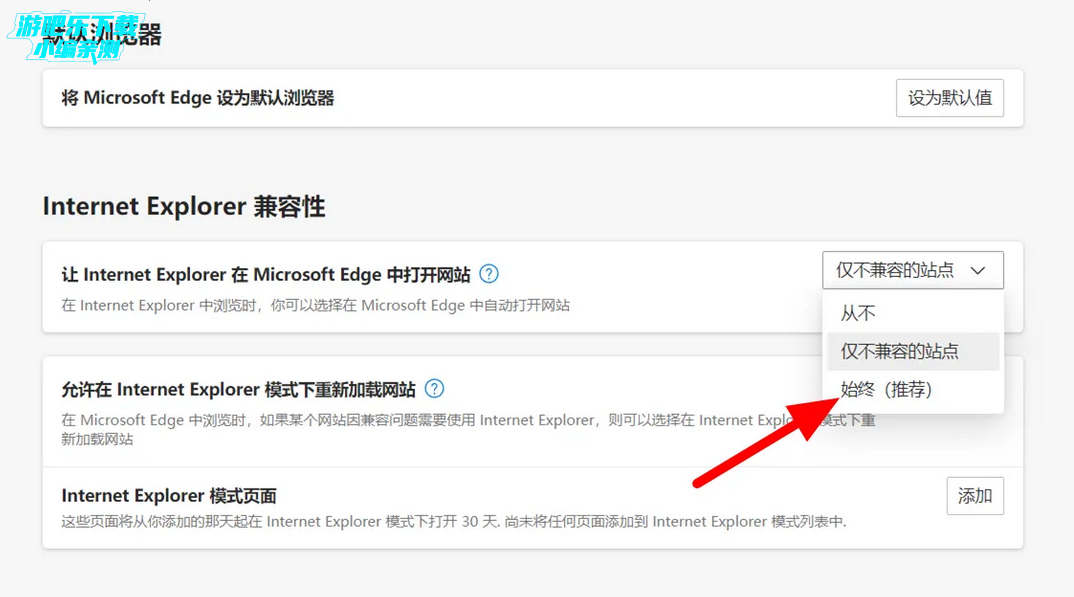The width and height of the screenshot is (1074, 597).
Task: Click help icon beside 模式下重新加载网站
Action: 434,389
